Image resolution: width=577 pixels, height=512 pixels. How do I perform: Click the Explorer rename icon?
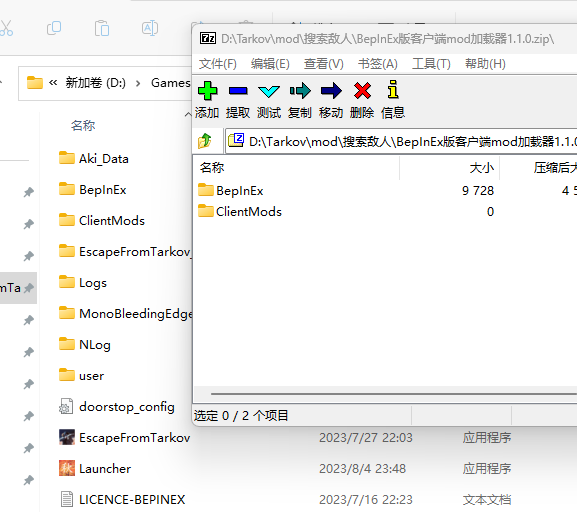pyautogui.click(x=150, y=28)
